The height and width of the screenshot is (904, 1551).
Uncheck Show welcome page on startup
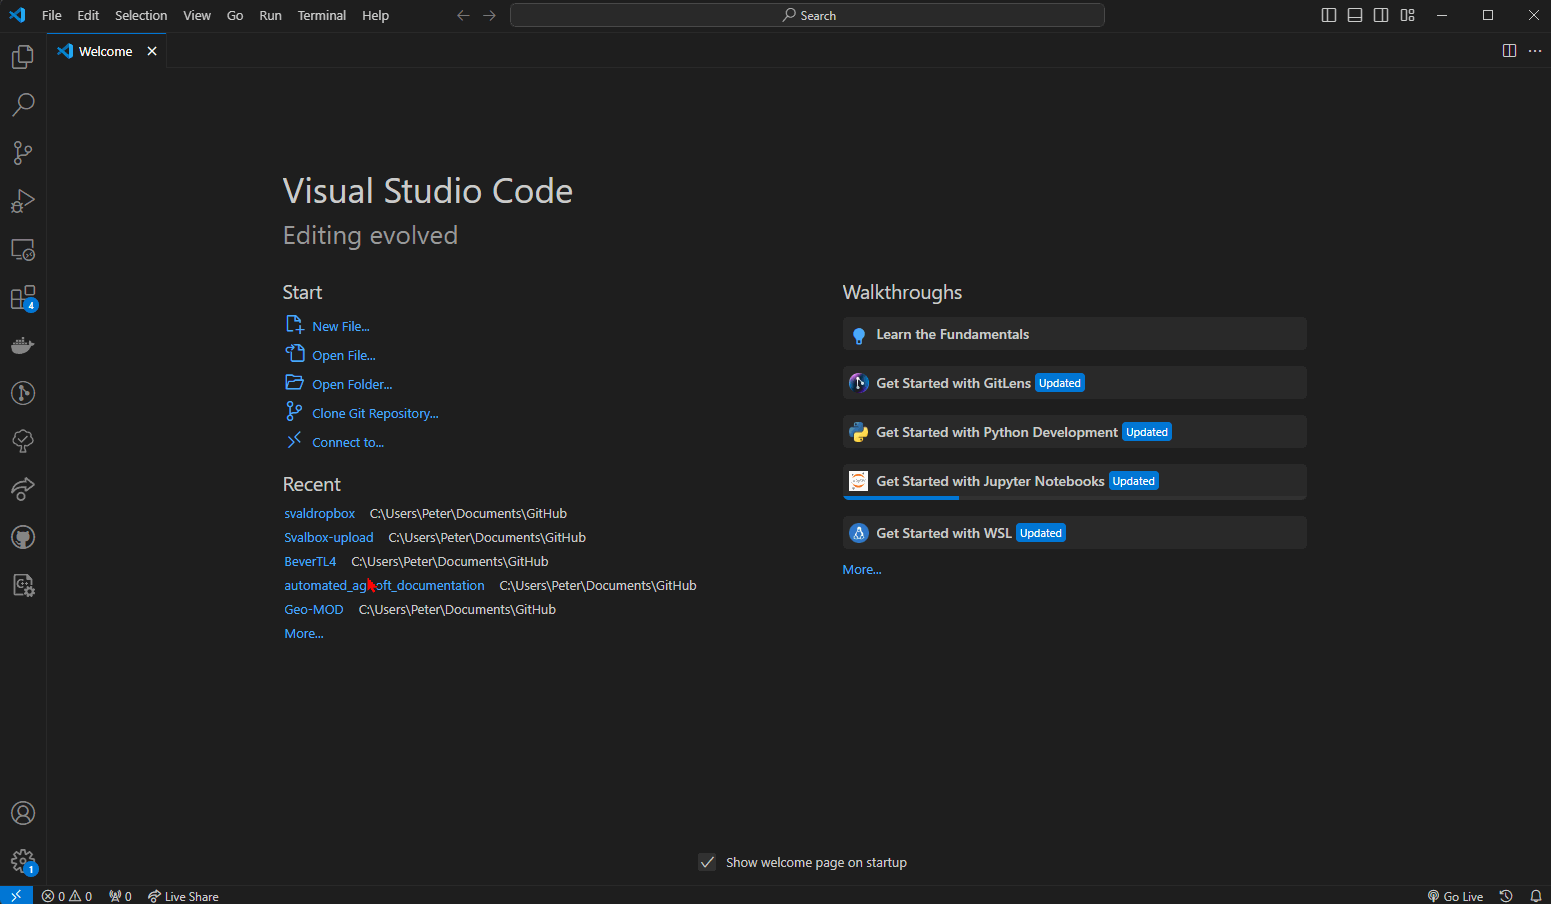point(707,862)
